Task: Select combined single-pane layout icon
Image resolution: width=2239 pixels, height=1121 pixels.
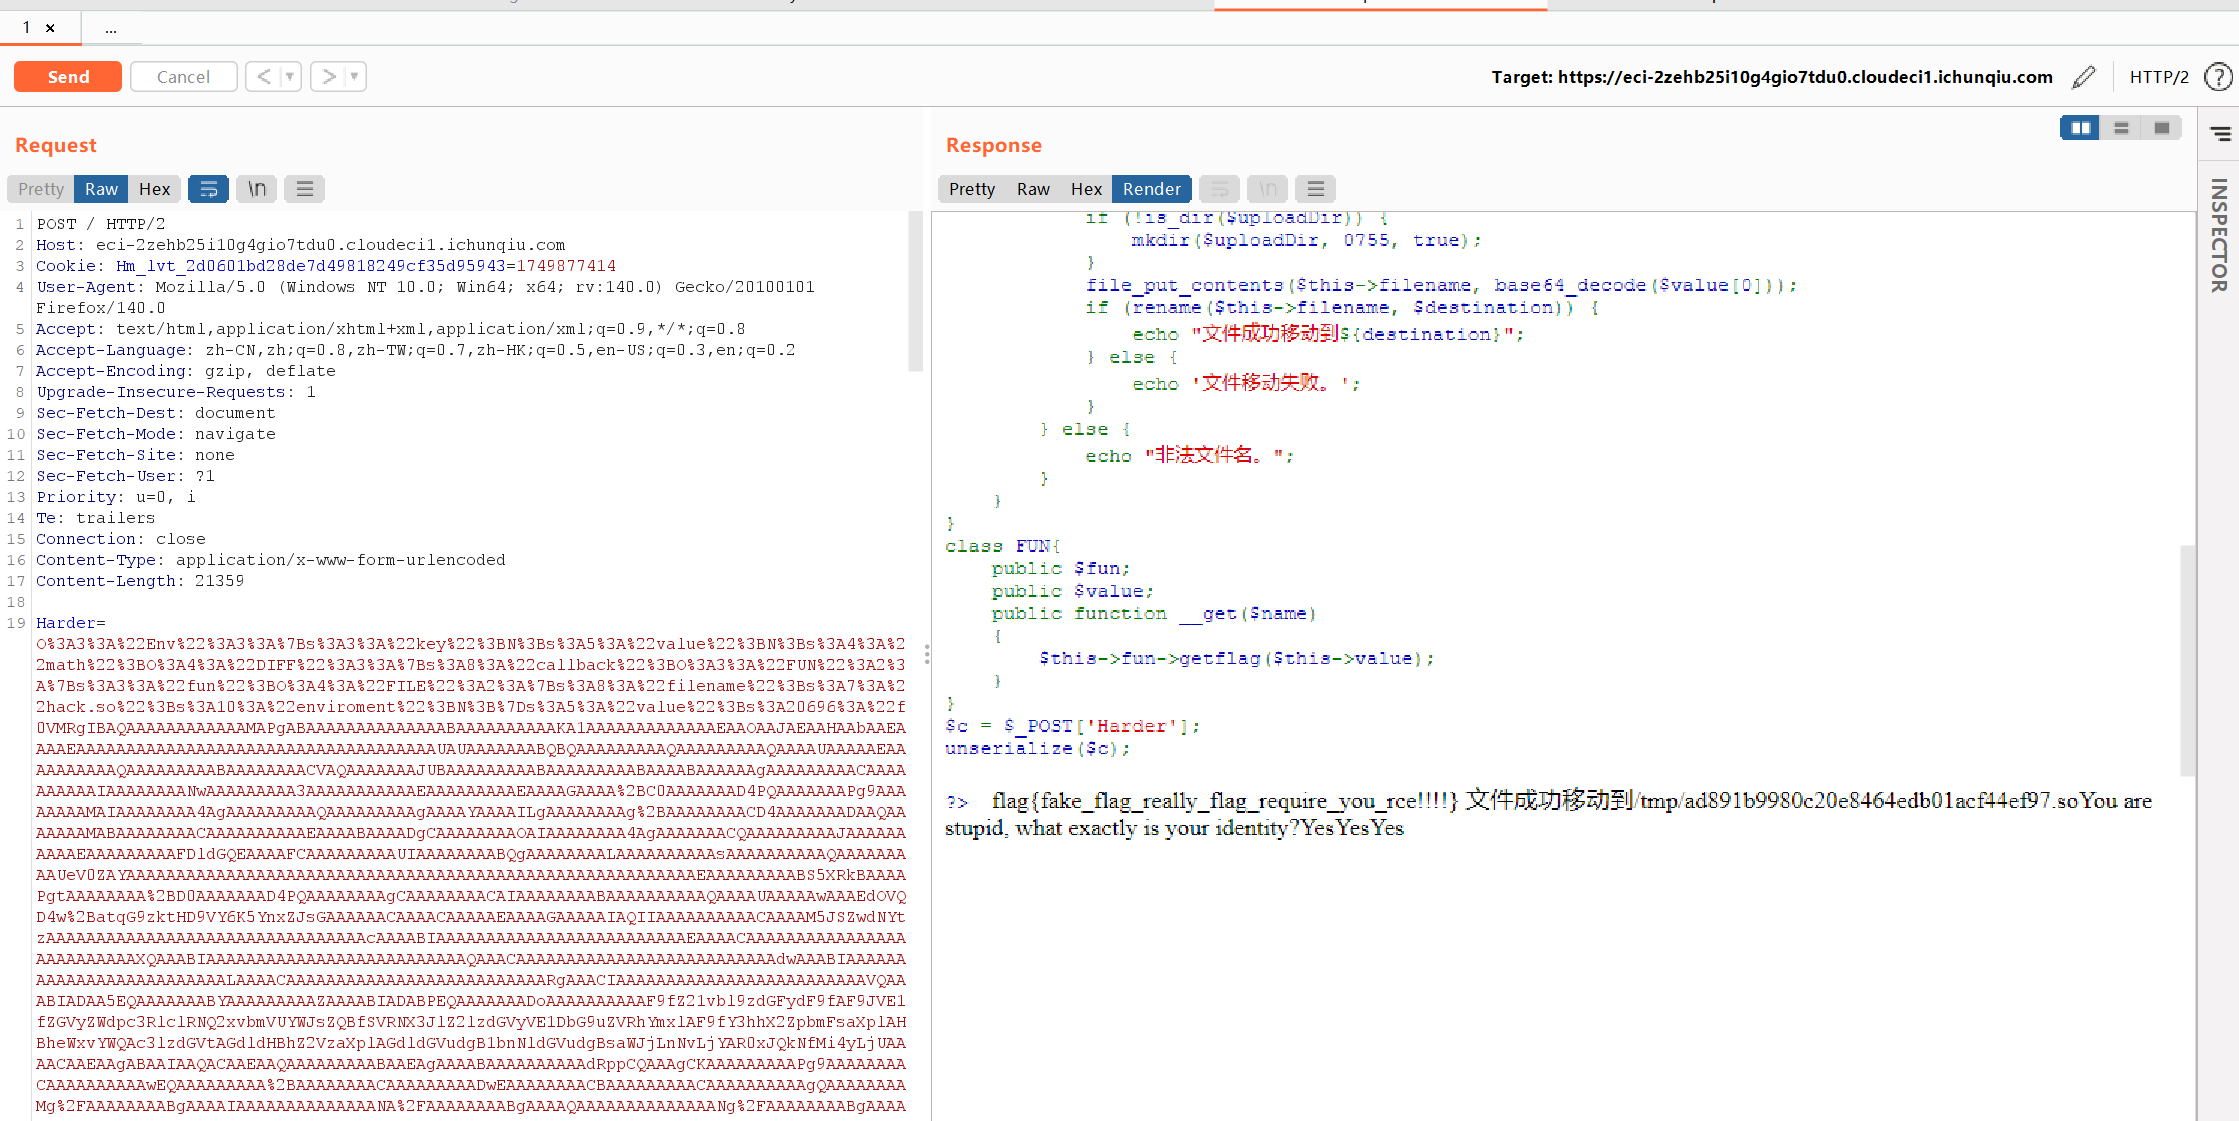Action: tap(2161, 128)
